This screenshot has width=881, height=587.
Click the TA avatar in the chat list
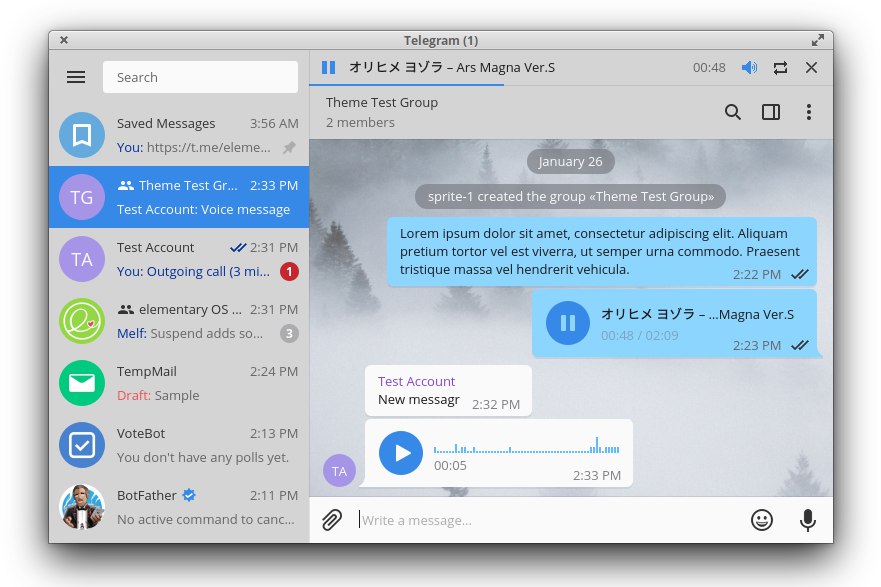pyautogui.click(x=82, y=259)
